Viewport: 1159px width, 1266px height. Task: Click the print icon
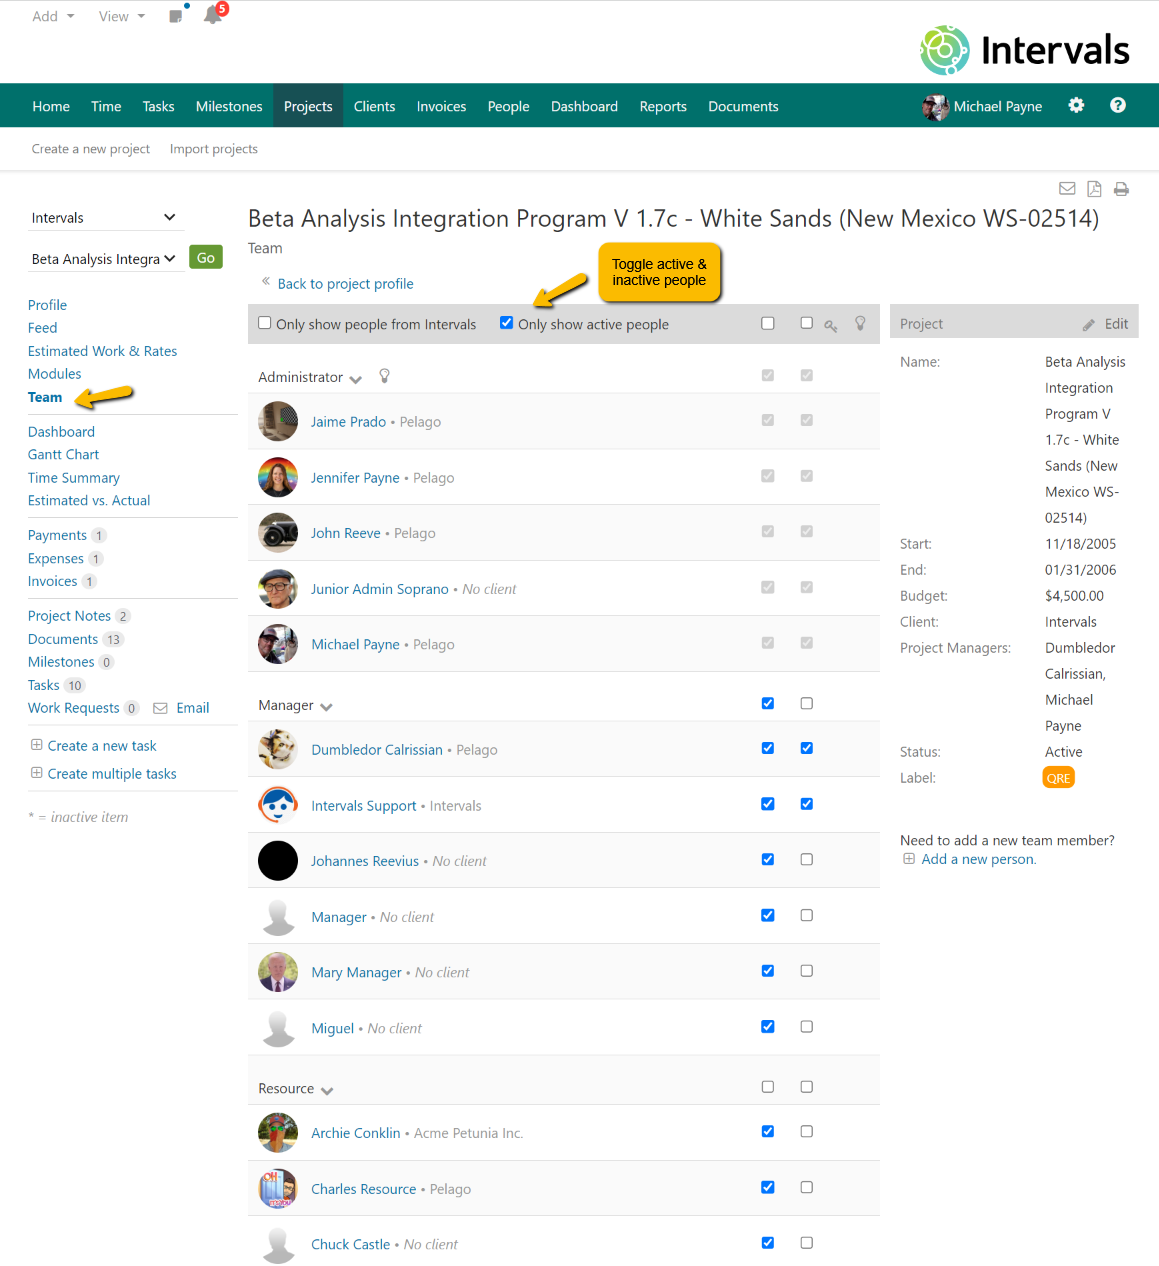click(x=1121, y=189)
